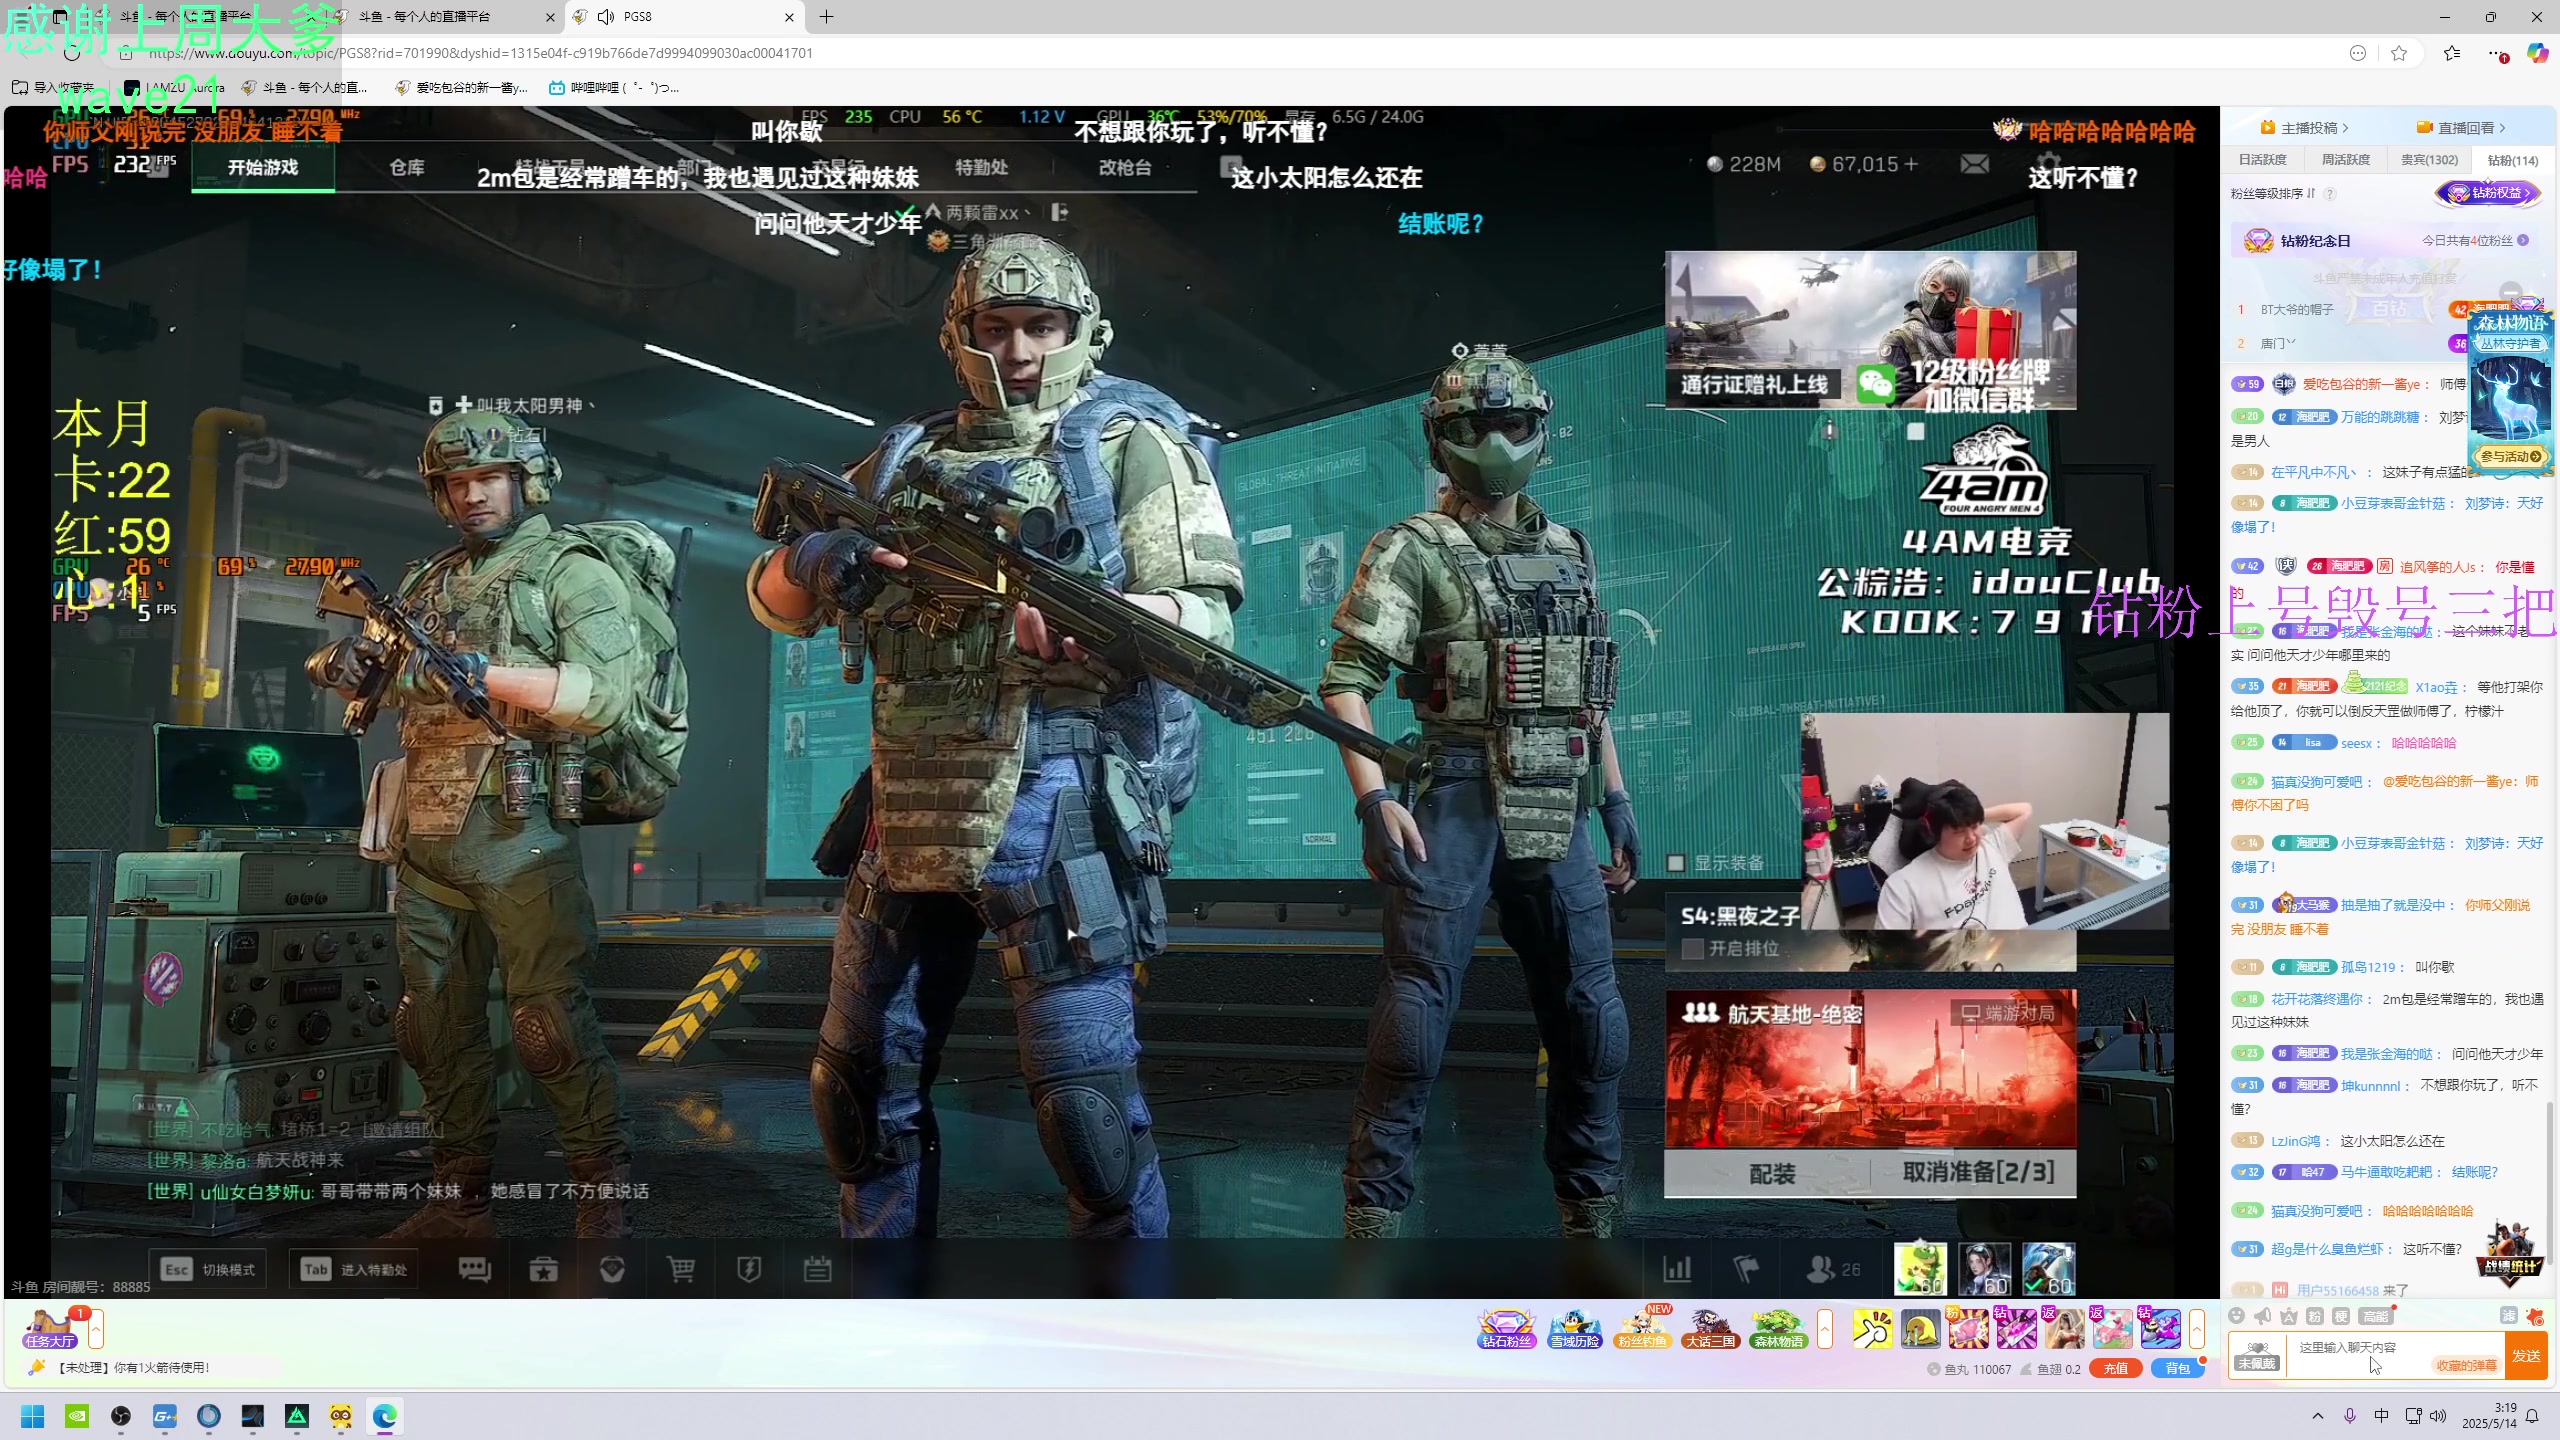Open the 背包 backpack button
Viewport: 2560px width, 1440px height.
(x=2177, y=1369)
